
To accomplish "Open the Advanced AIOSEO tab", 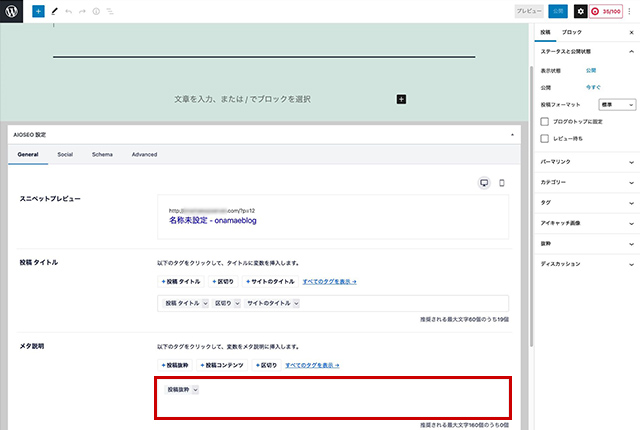I will coord(144,155).
